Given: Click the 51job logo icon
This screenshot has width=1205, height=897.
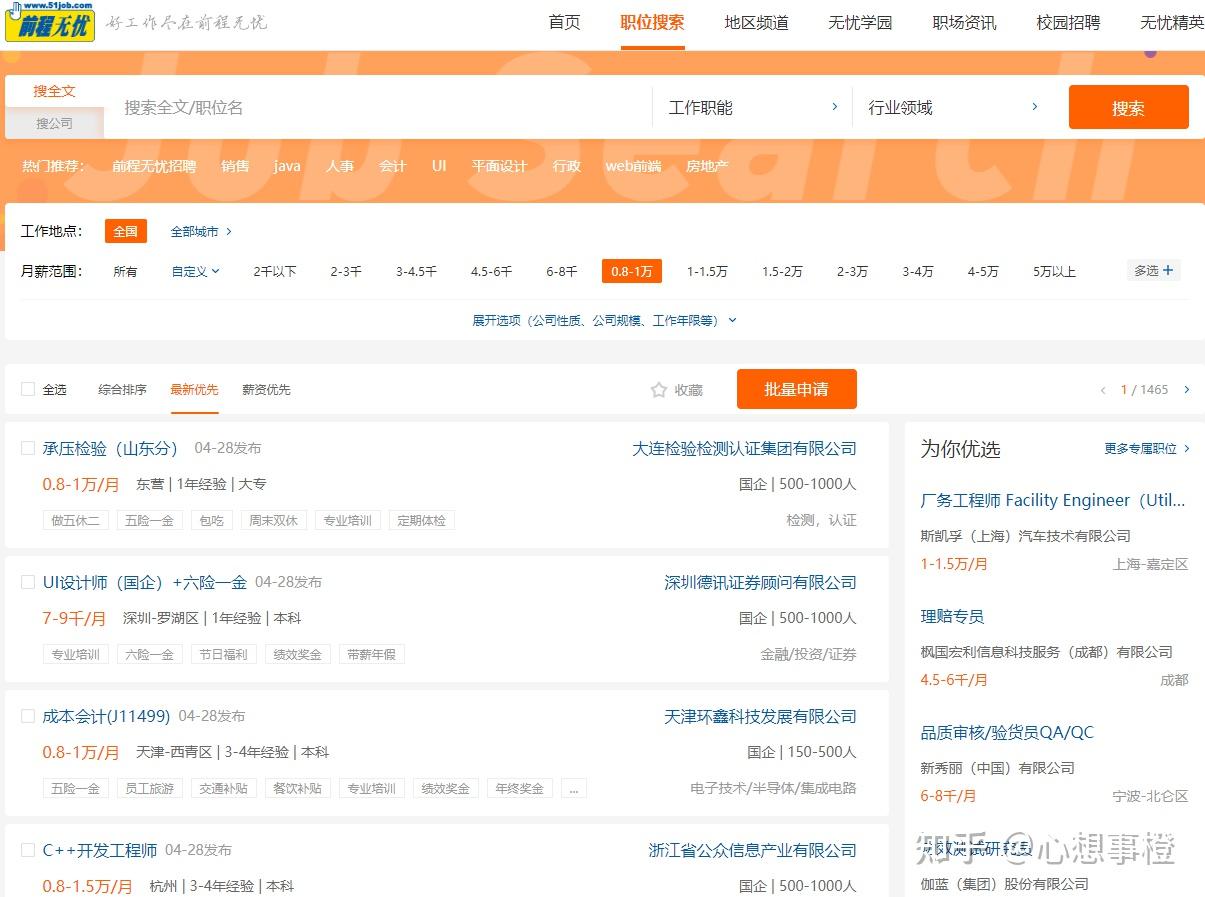Looking at the screenshot, I should [50, 21].
